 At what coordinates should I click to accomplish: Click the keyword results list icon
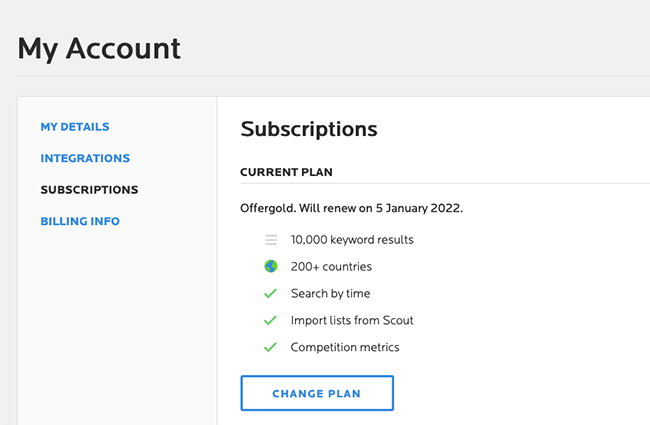point(271,240)
